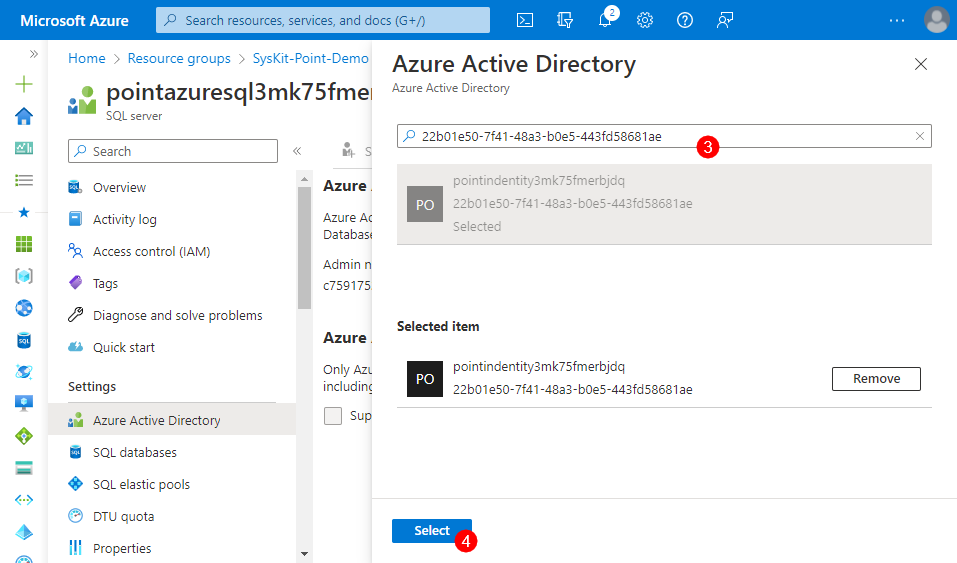Open the Favorites star in the sidebar
This screenshot has height=563, width=957.
tap(24, 212)
